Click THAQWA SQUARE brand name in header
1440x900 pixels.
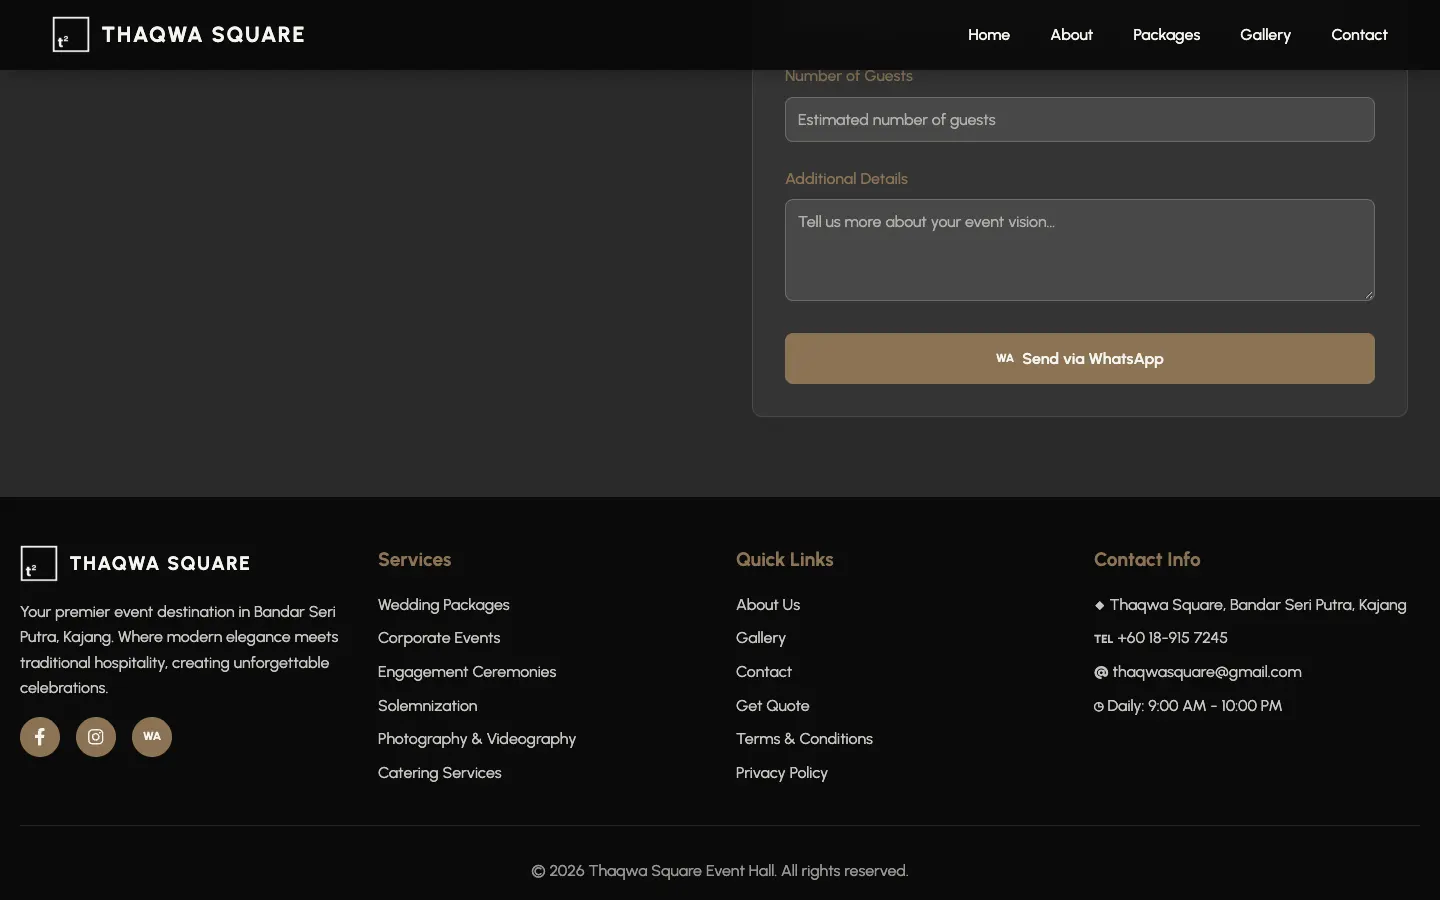tap(203, 35)
